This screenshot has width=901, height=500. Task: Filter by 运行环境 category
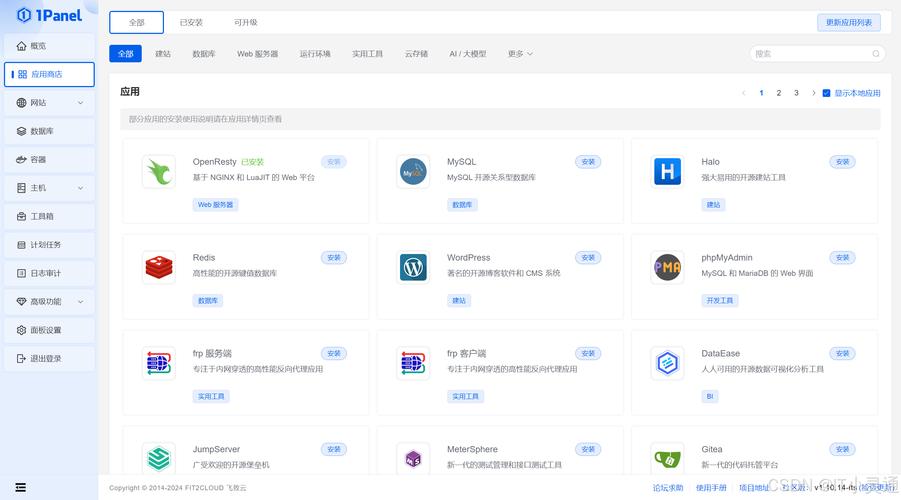(315, 54)
